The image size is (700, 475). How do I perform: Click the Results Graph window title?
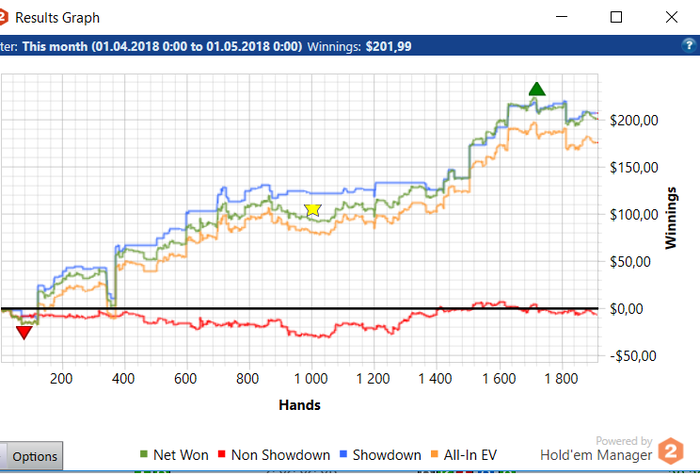tap(57, 18)
